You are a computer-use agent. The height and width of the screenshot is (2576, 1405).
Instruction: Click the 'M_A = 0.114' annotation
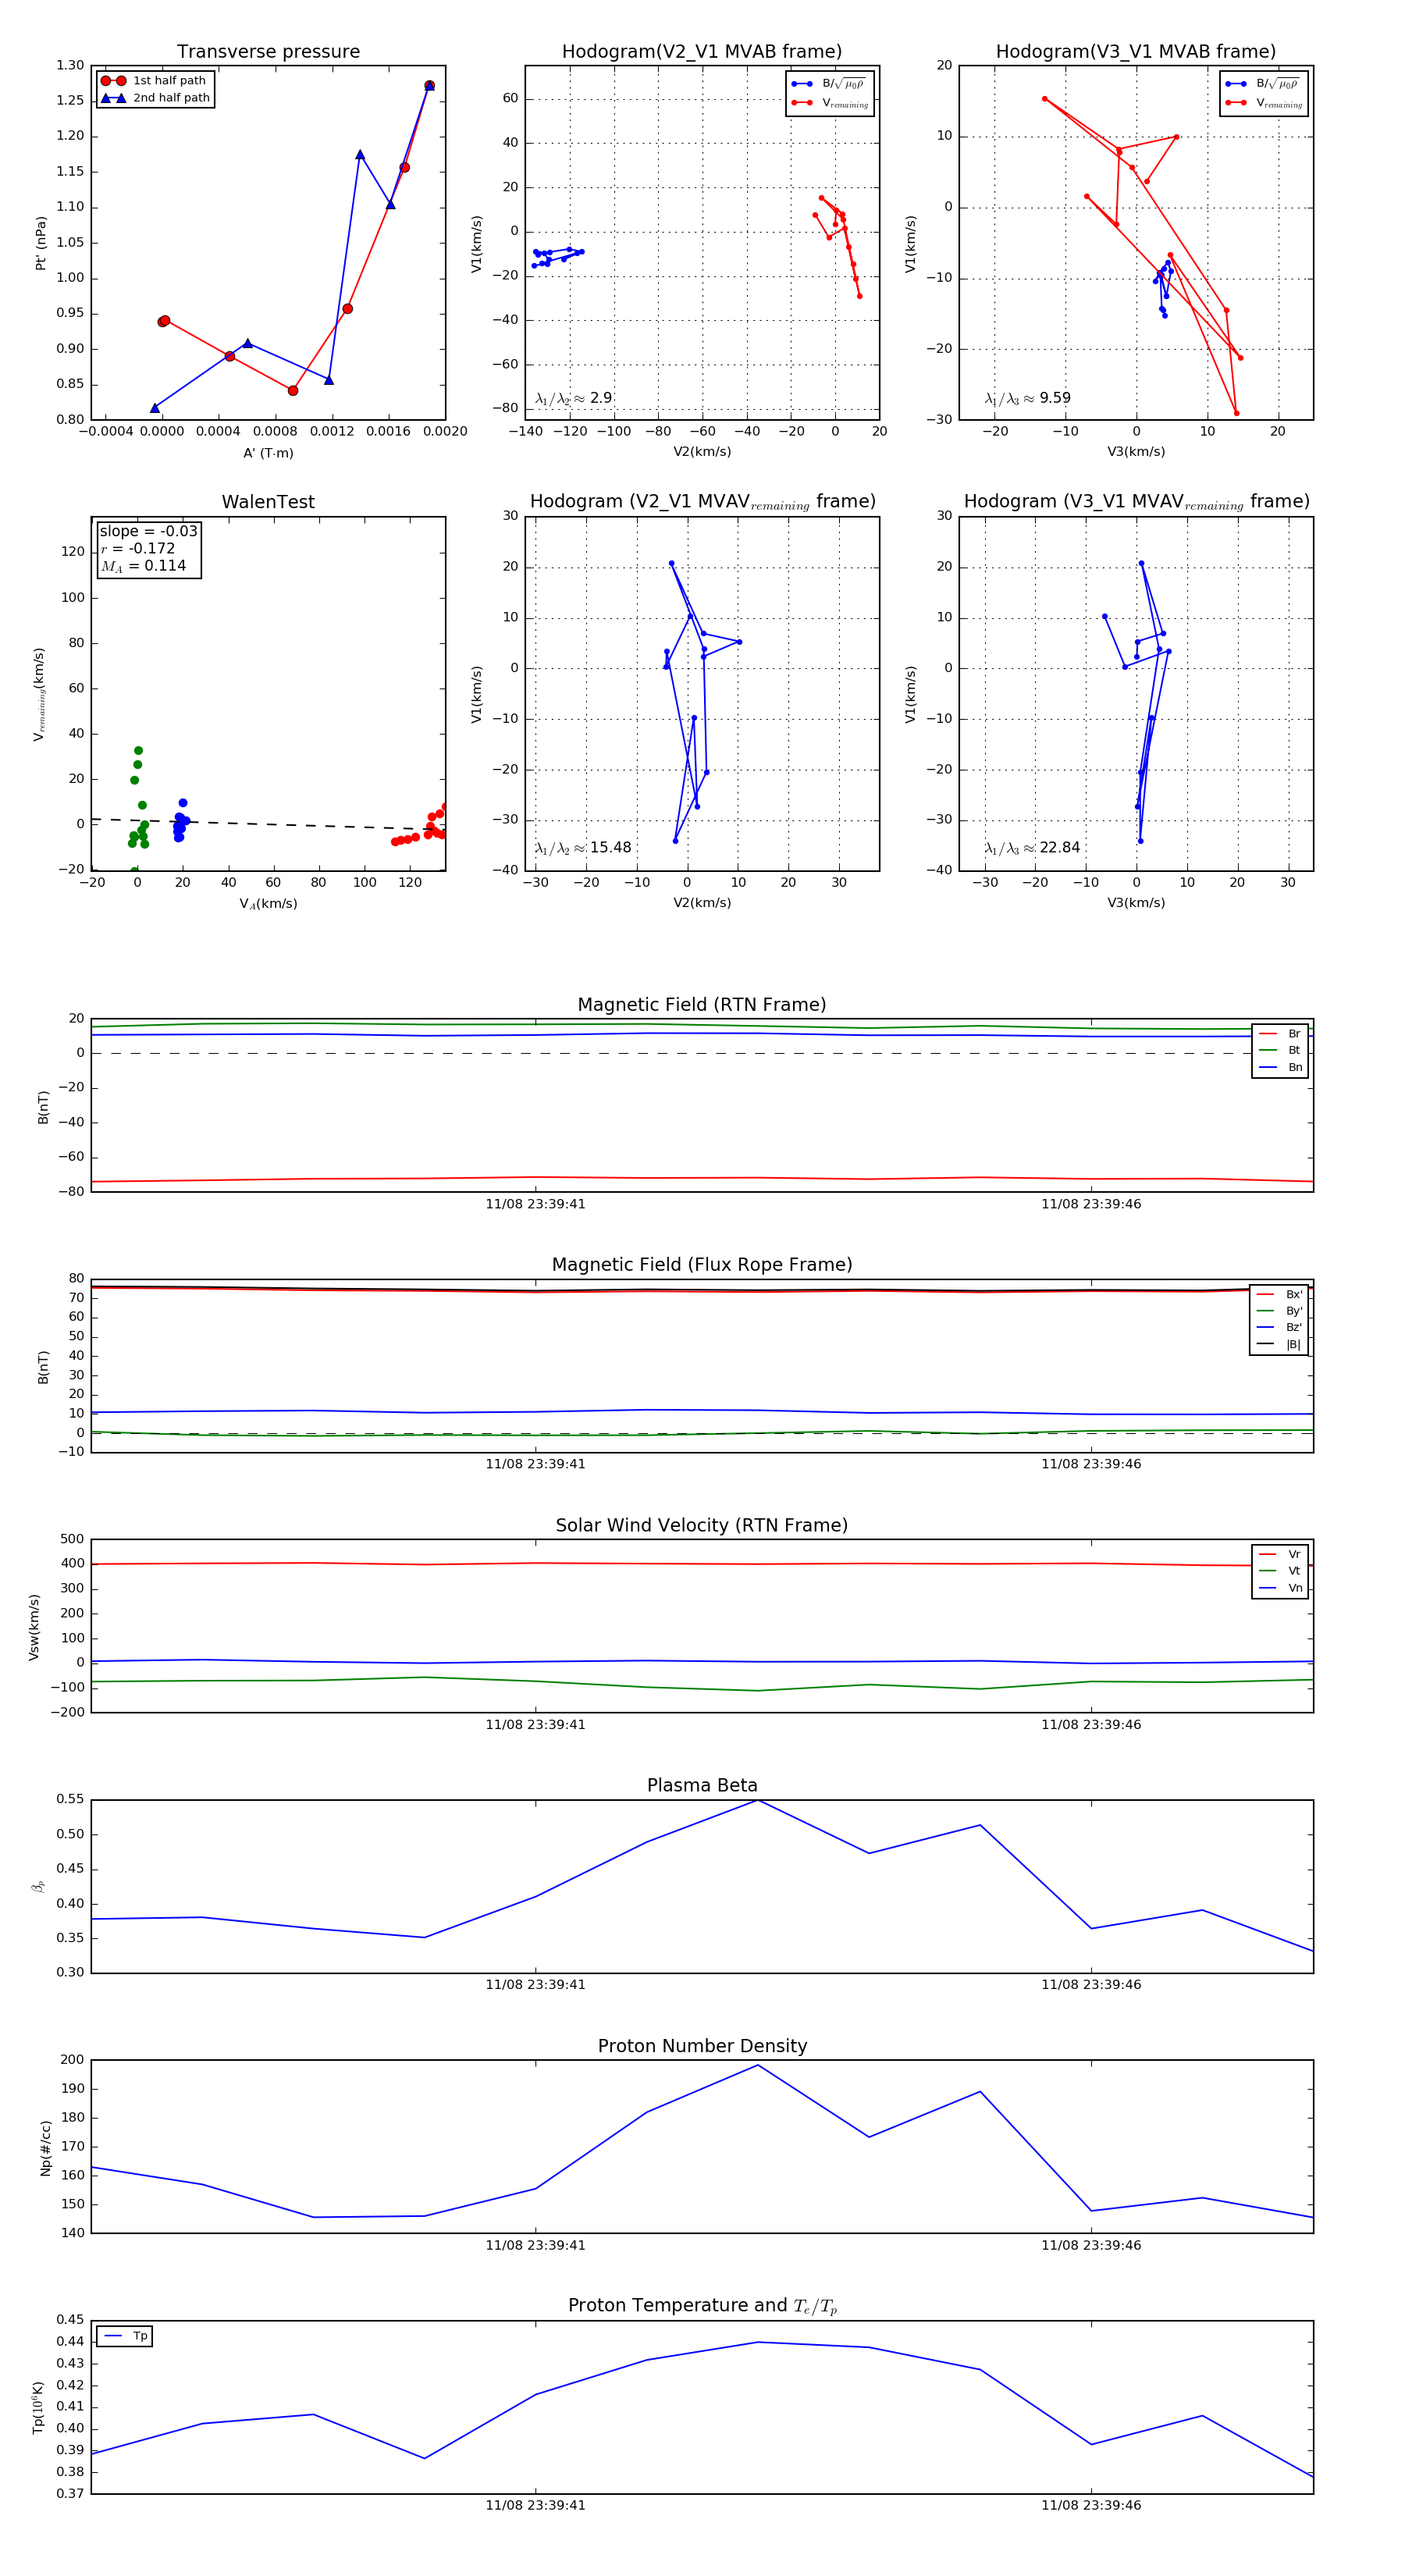pyautogui.click(x=143, y=566)
